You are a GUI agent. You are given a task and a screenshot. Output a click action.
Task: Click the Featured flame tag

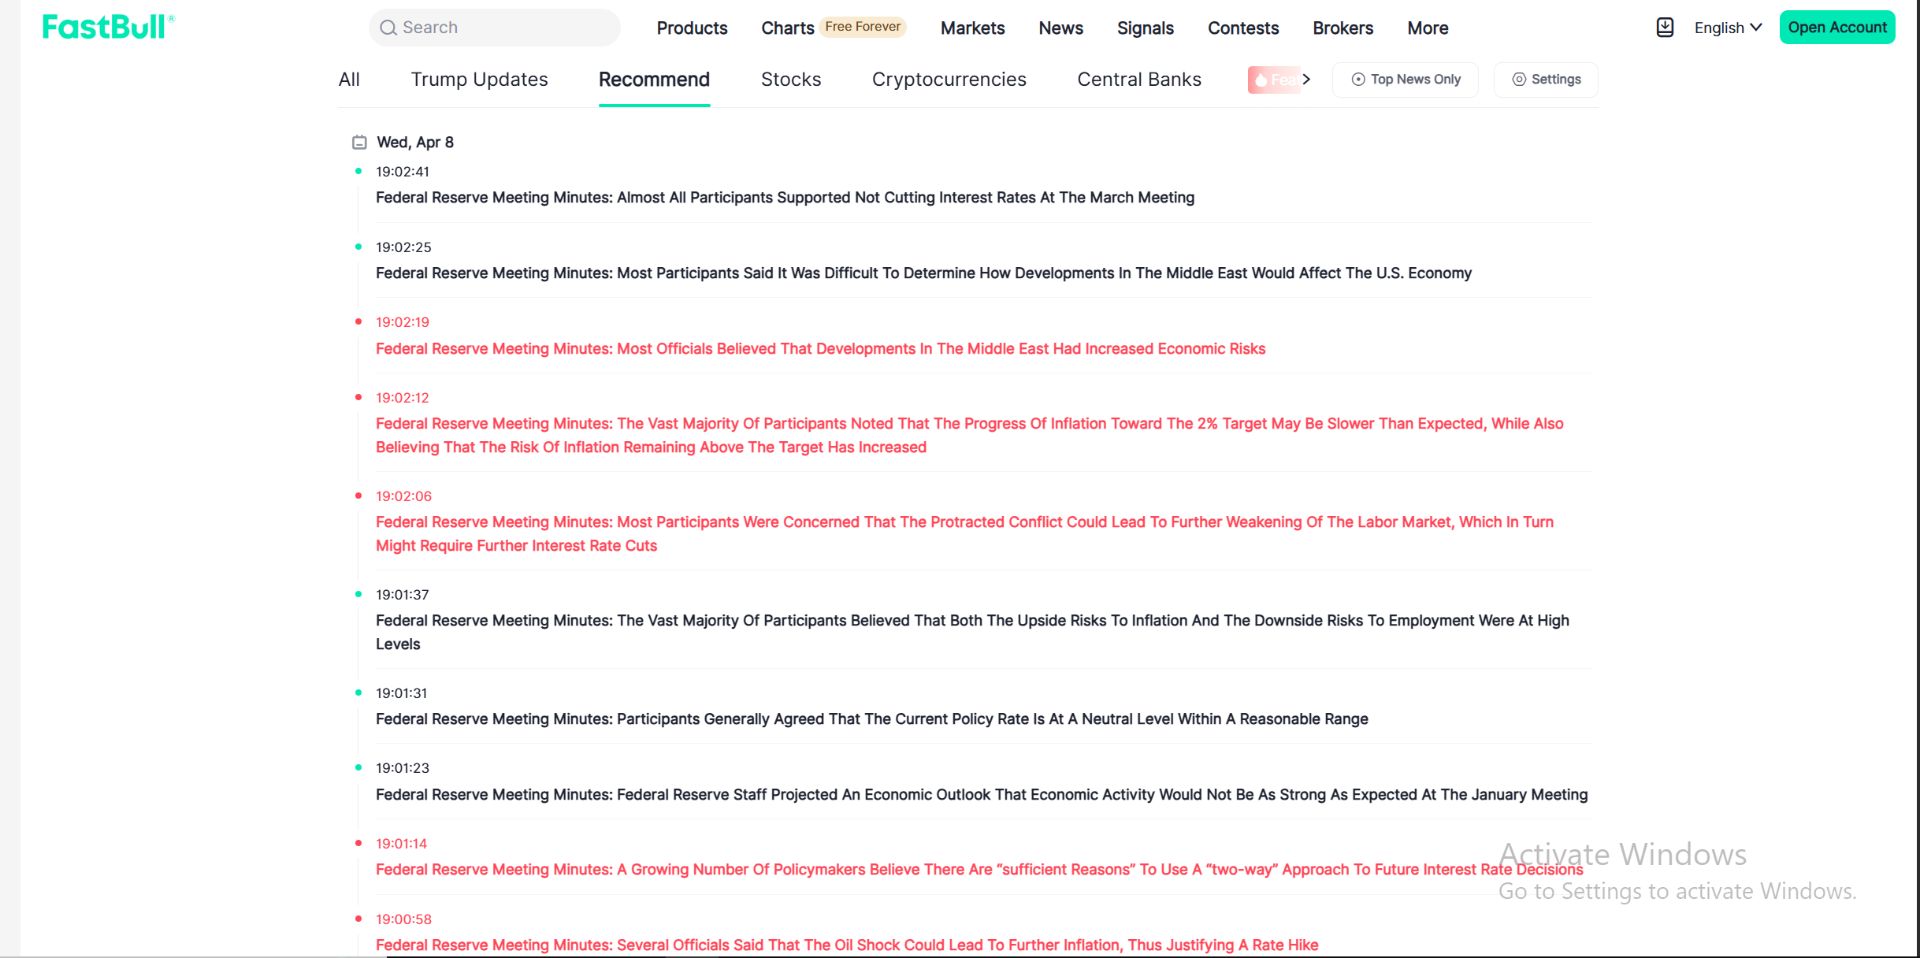(1273, 80)
